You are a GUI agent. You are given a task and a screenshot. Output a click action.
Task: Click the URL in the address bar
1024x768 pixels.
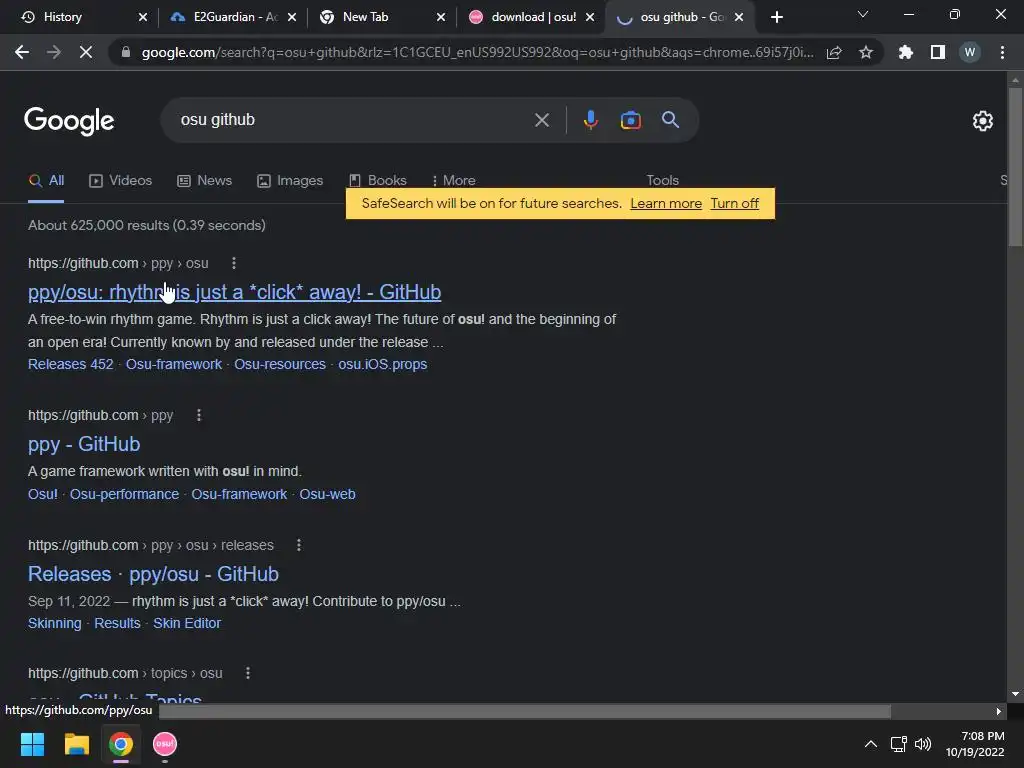pyautogui.click(x=477, y=53)
